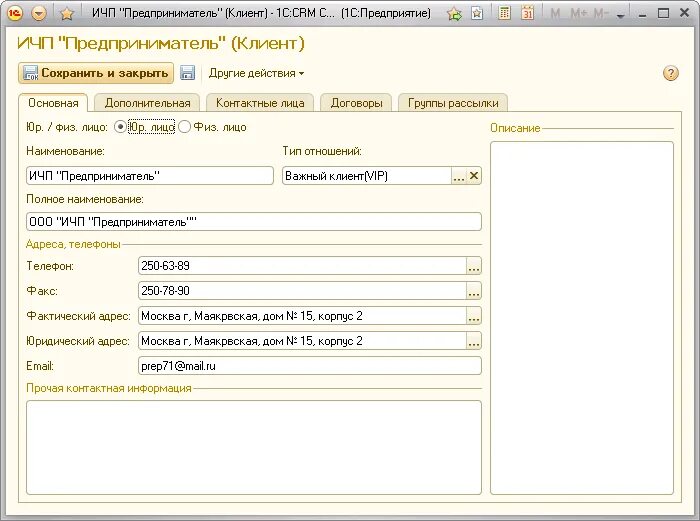Save record with the floppy disk icon
Screen dimensions: 700x521
click(x=188, y=73)
